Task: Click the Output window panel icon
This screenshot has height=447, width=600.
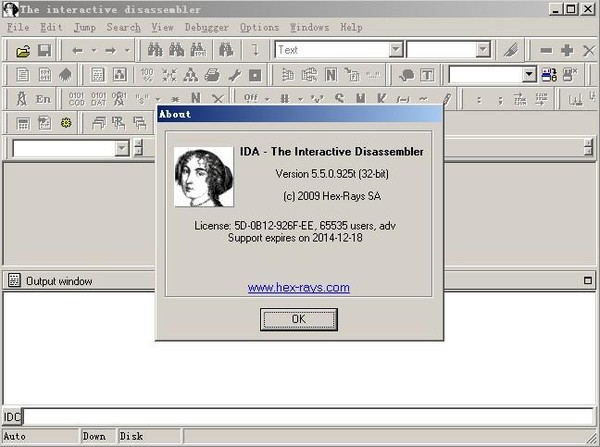Action: point(14,281)
